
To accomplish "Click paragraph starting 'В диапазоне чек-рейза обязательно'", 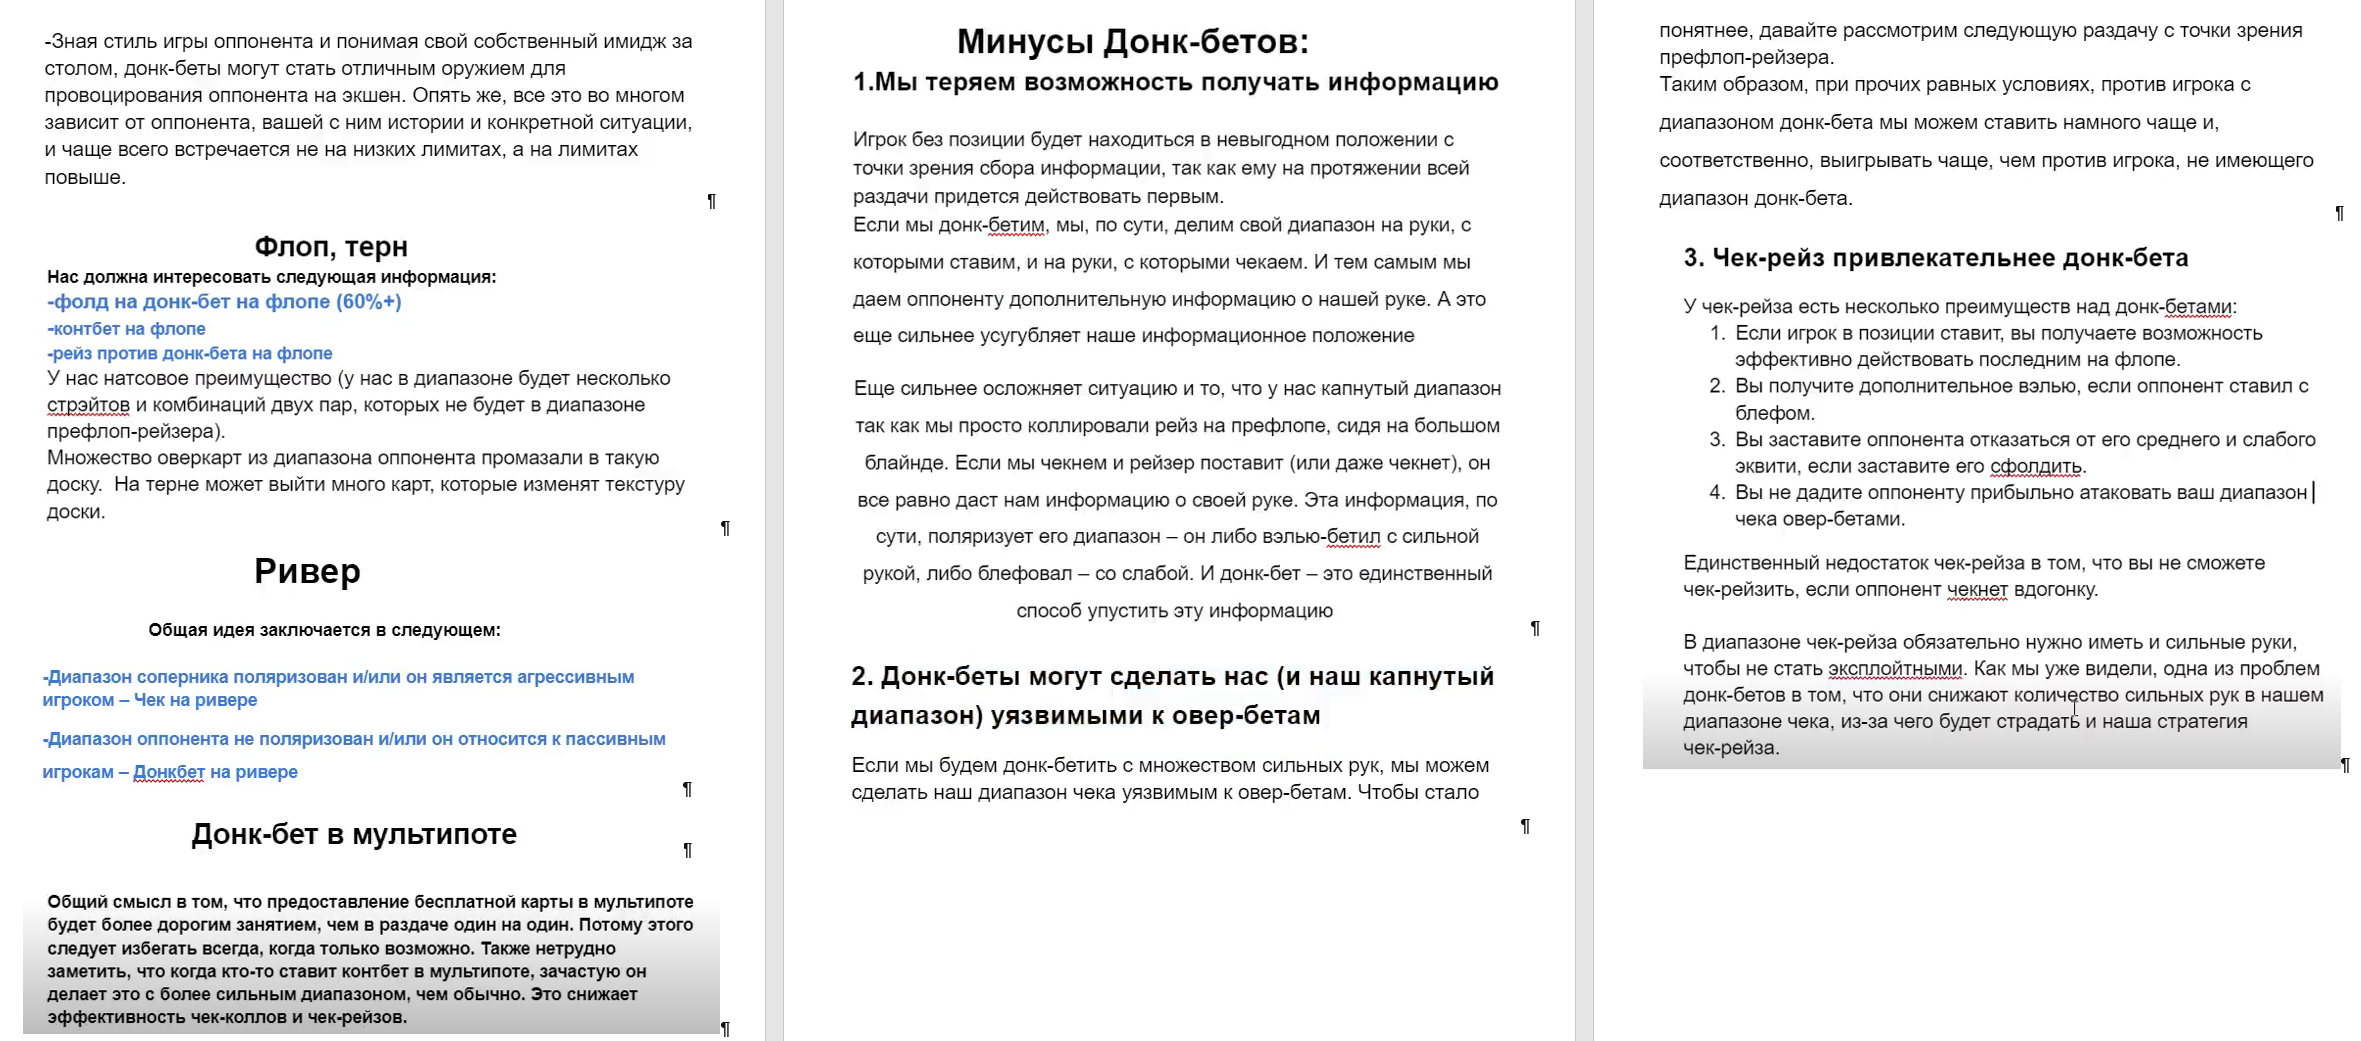I will tap(2003, 695).
